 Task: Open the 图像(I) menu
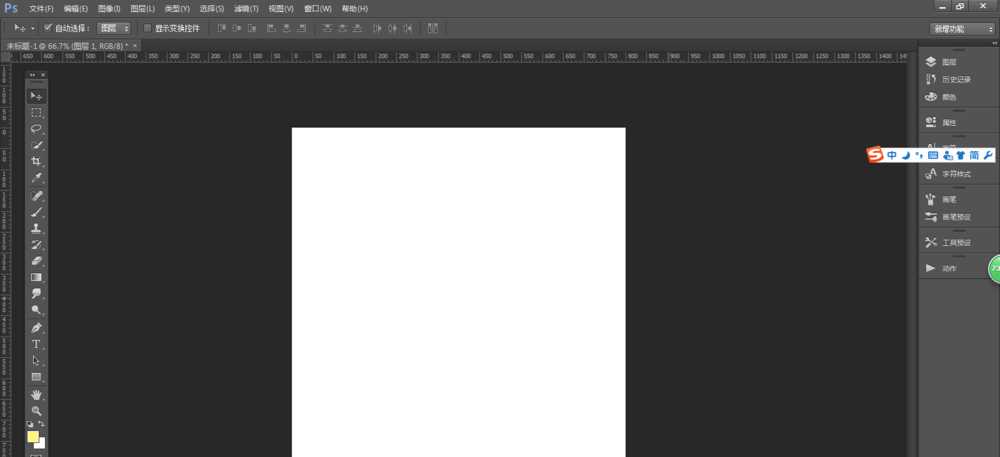pyautogui.click(x=108, y=8)
